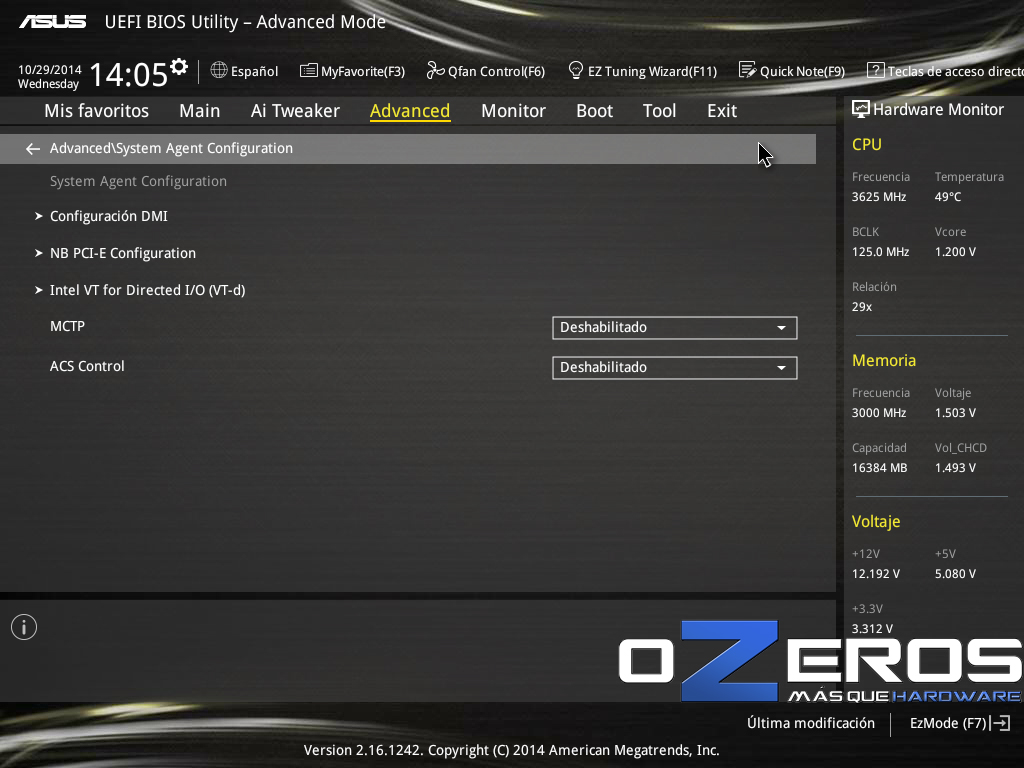
Task: Click the ACS Control label
Action: tap(87, 366)
